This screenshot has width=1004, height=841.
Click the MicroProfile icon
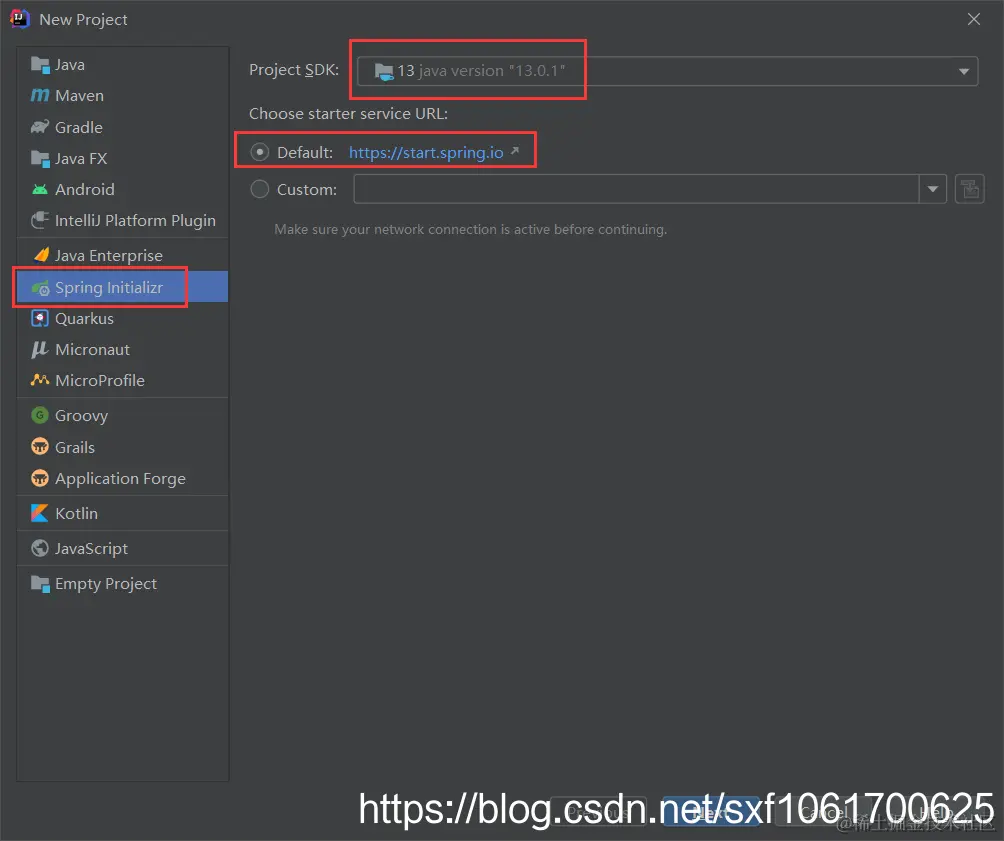click(x=40, y=380)
